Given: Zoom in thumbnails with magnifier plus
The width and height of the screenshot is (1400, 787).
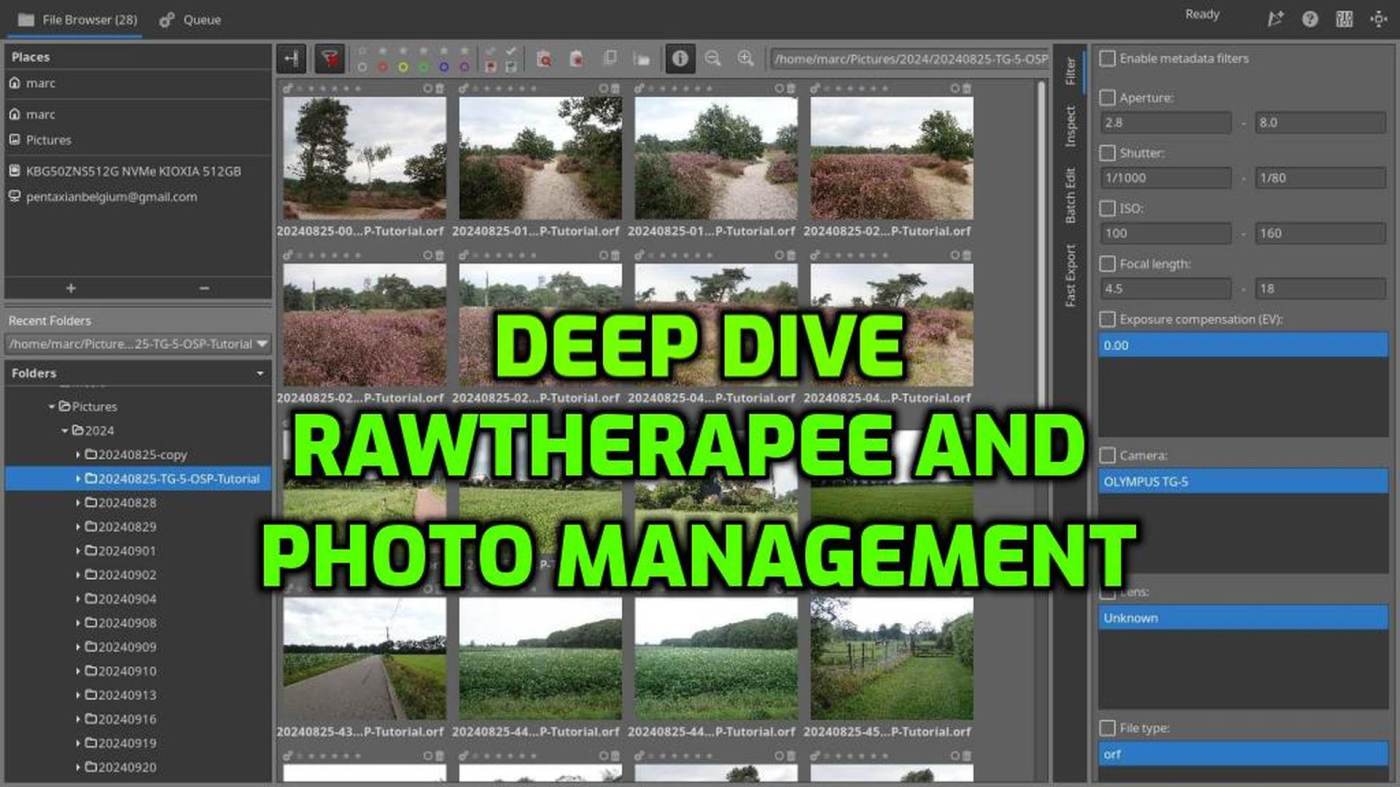Looking at the screenshot, I should click(745, 59).
